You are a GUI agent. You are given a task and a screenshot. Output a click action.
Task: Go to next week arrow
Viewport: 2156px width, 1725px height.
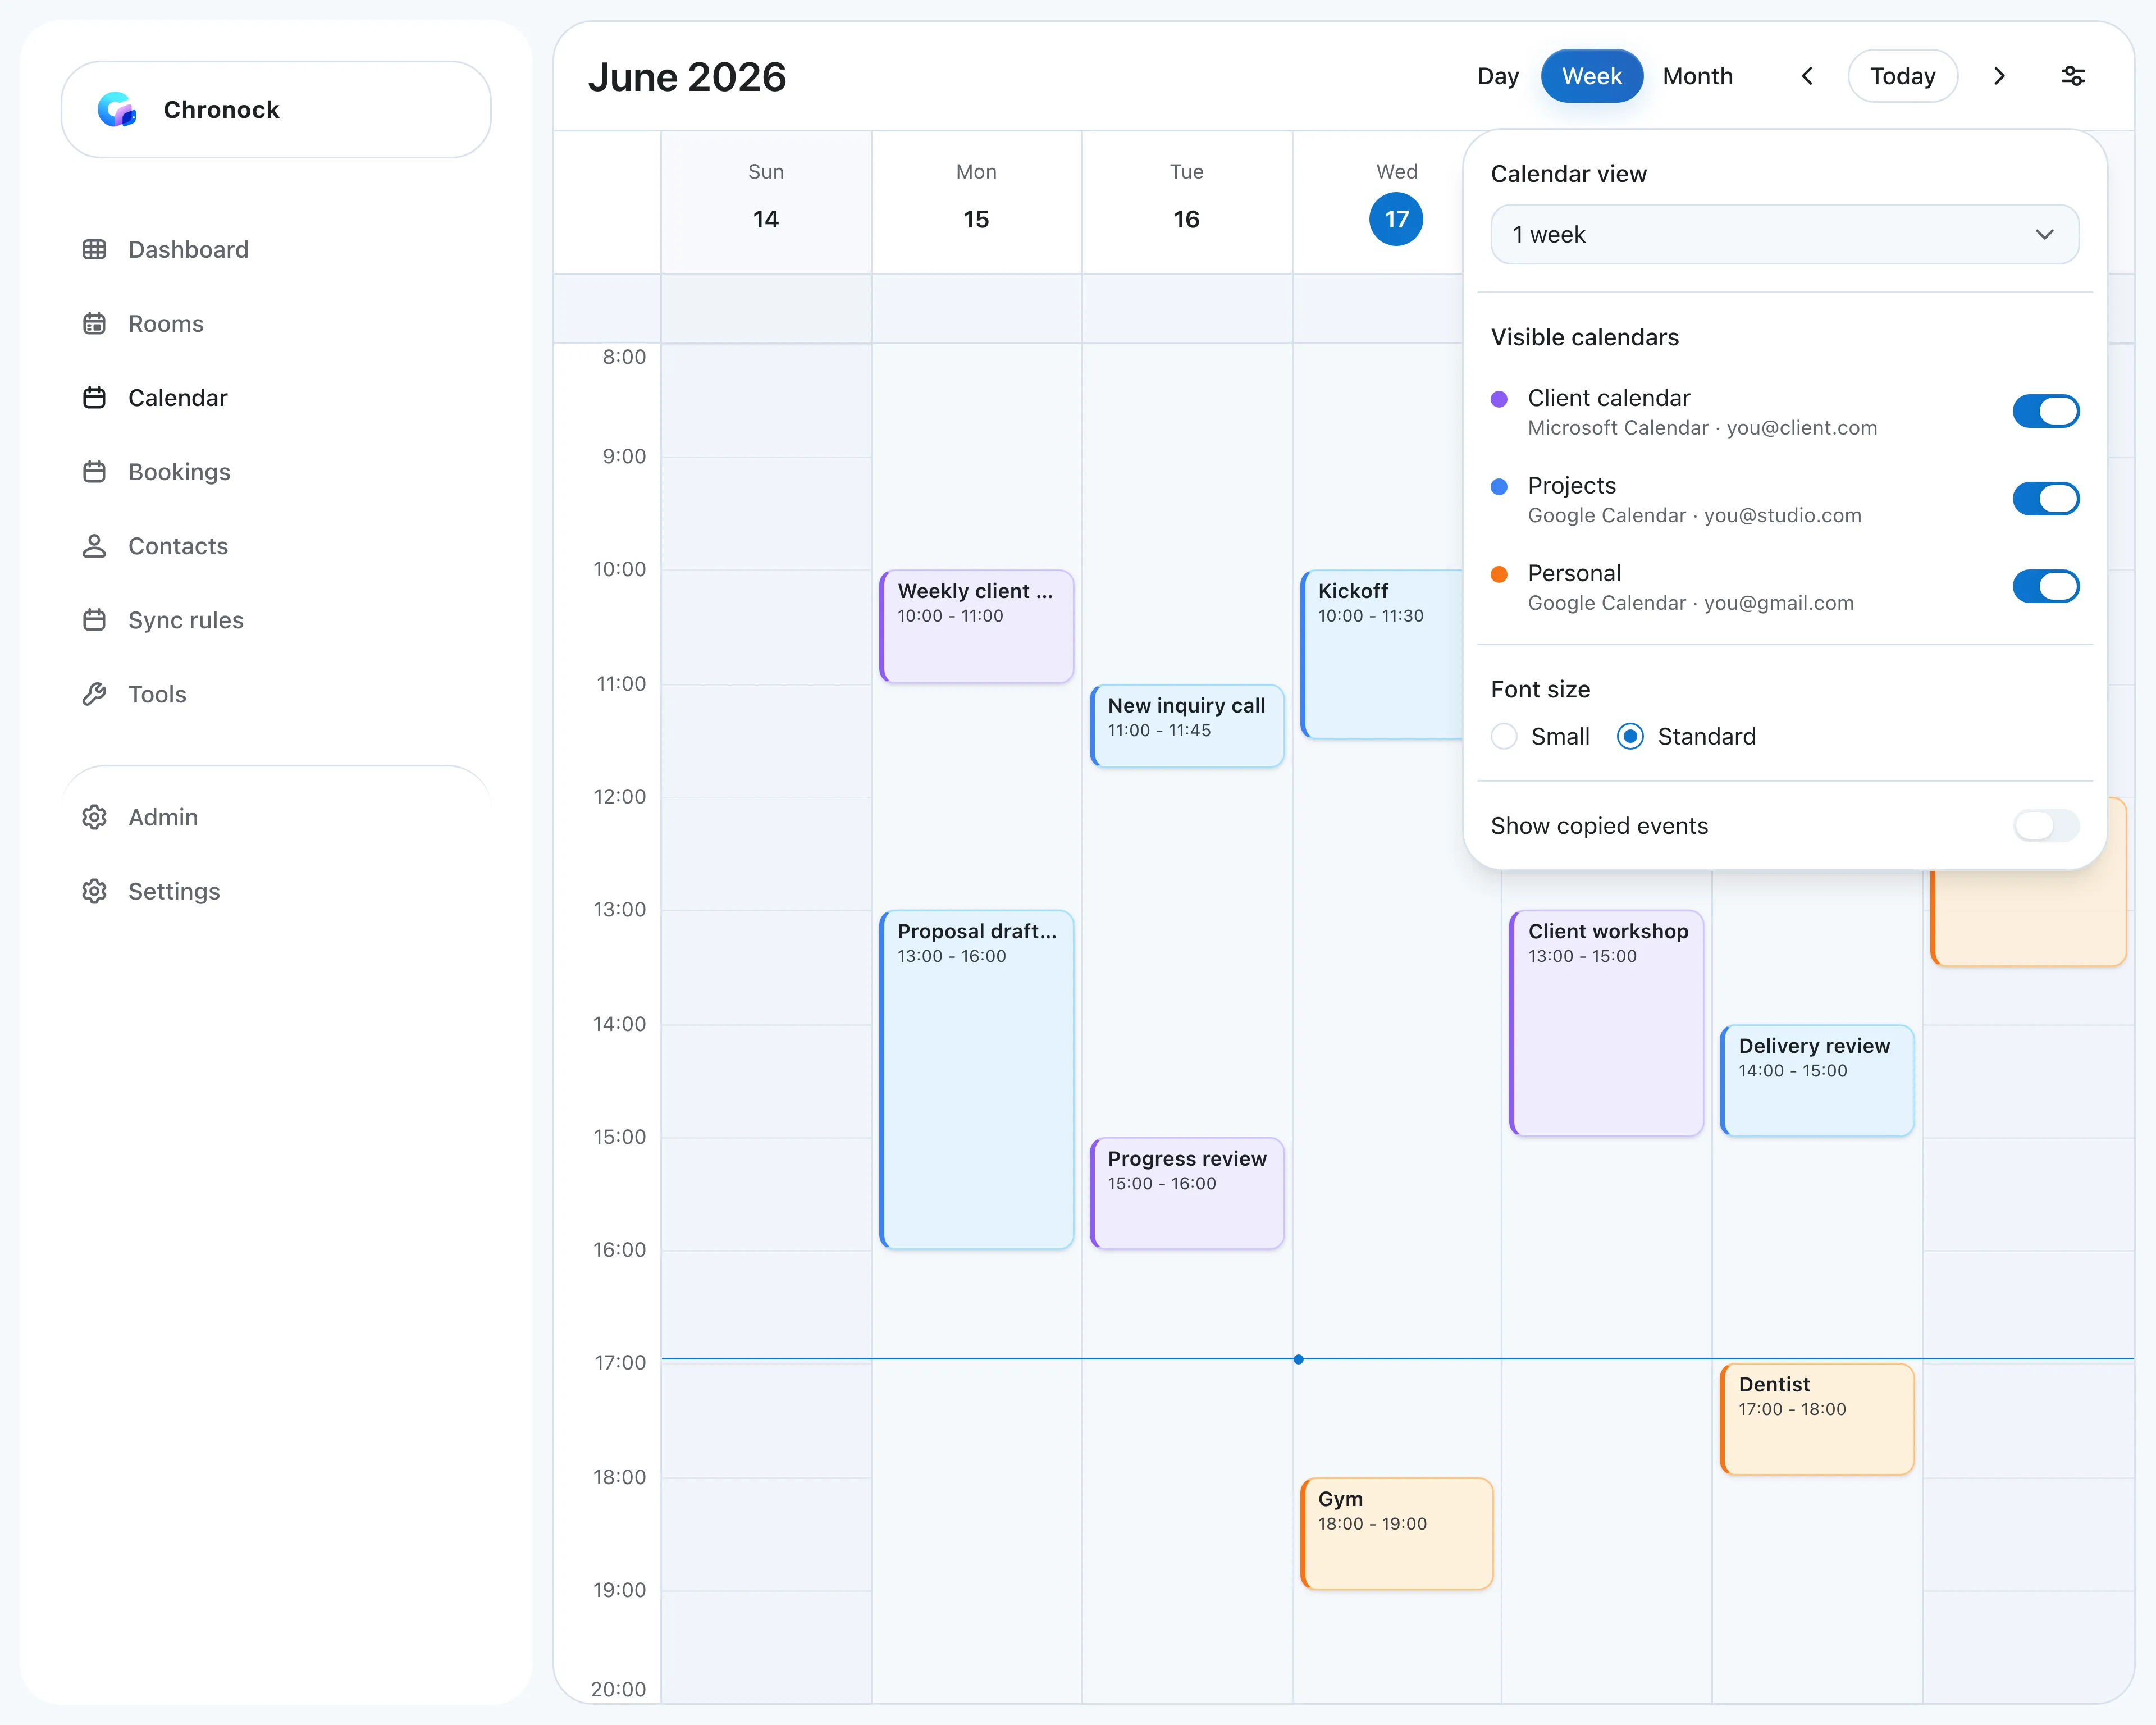coord(1998,76)
